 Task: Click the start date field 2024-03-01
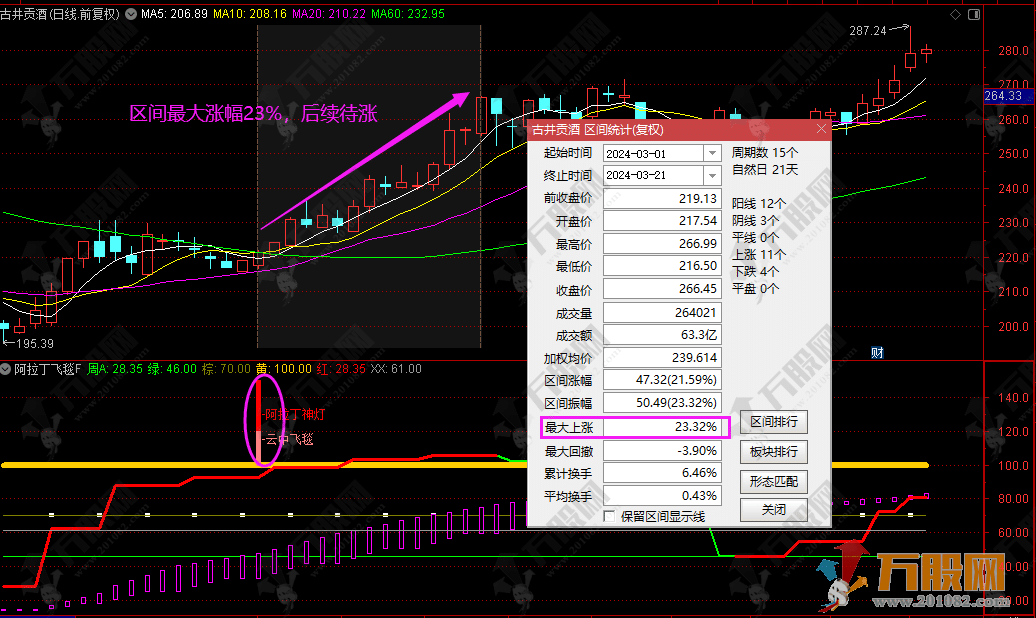(x=653, y=153)
